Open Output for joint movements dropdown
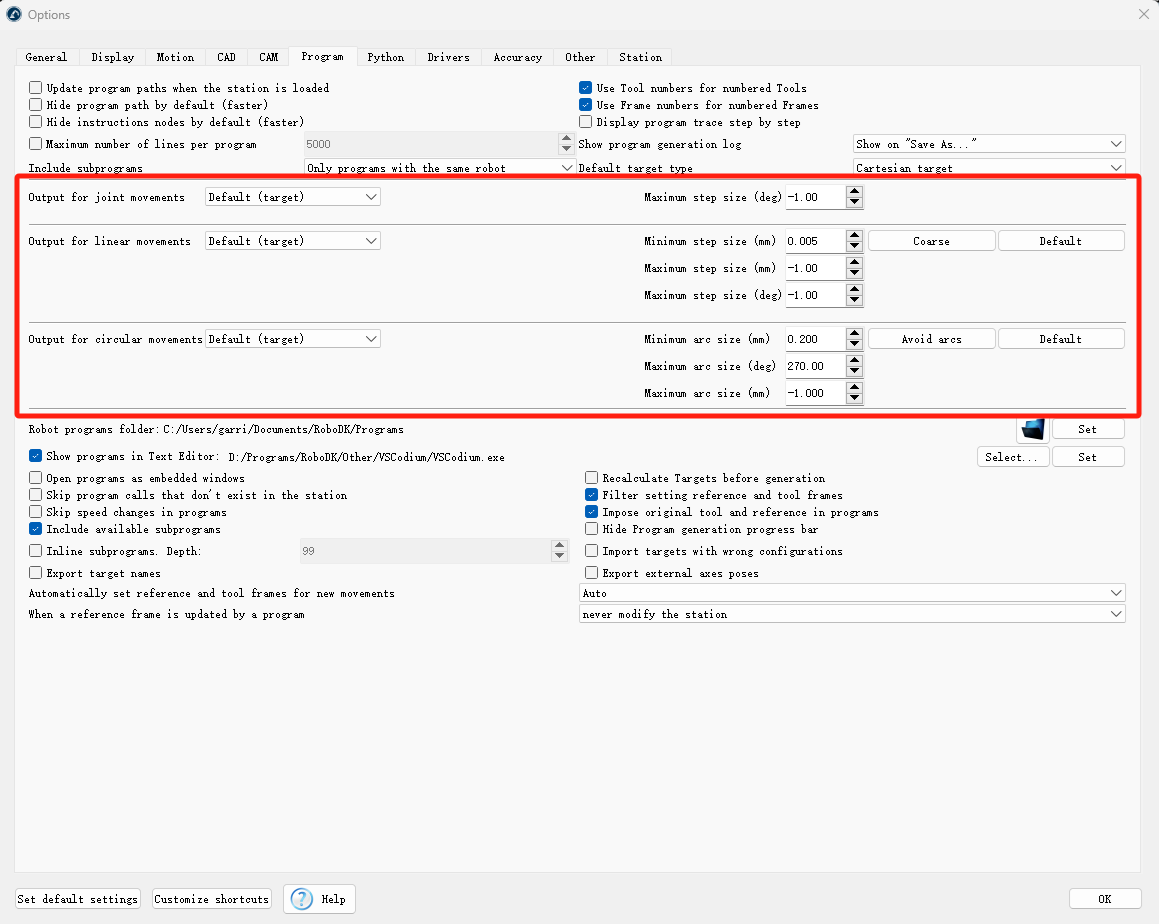The image size is (1159, 924). coord(293,197)
